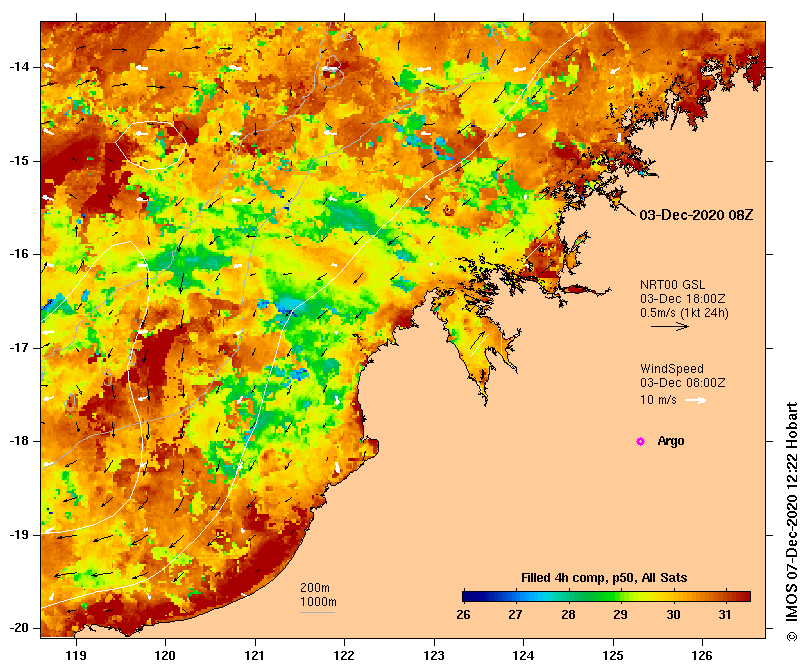Click '0.5m/s (1kt 24h)' legend text
This screenshot has width=809, height=672.
[684, 313]
